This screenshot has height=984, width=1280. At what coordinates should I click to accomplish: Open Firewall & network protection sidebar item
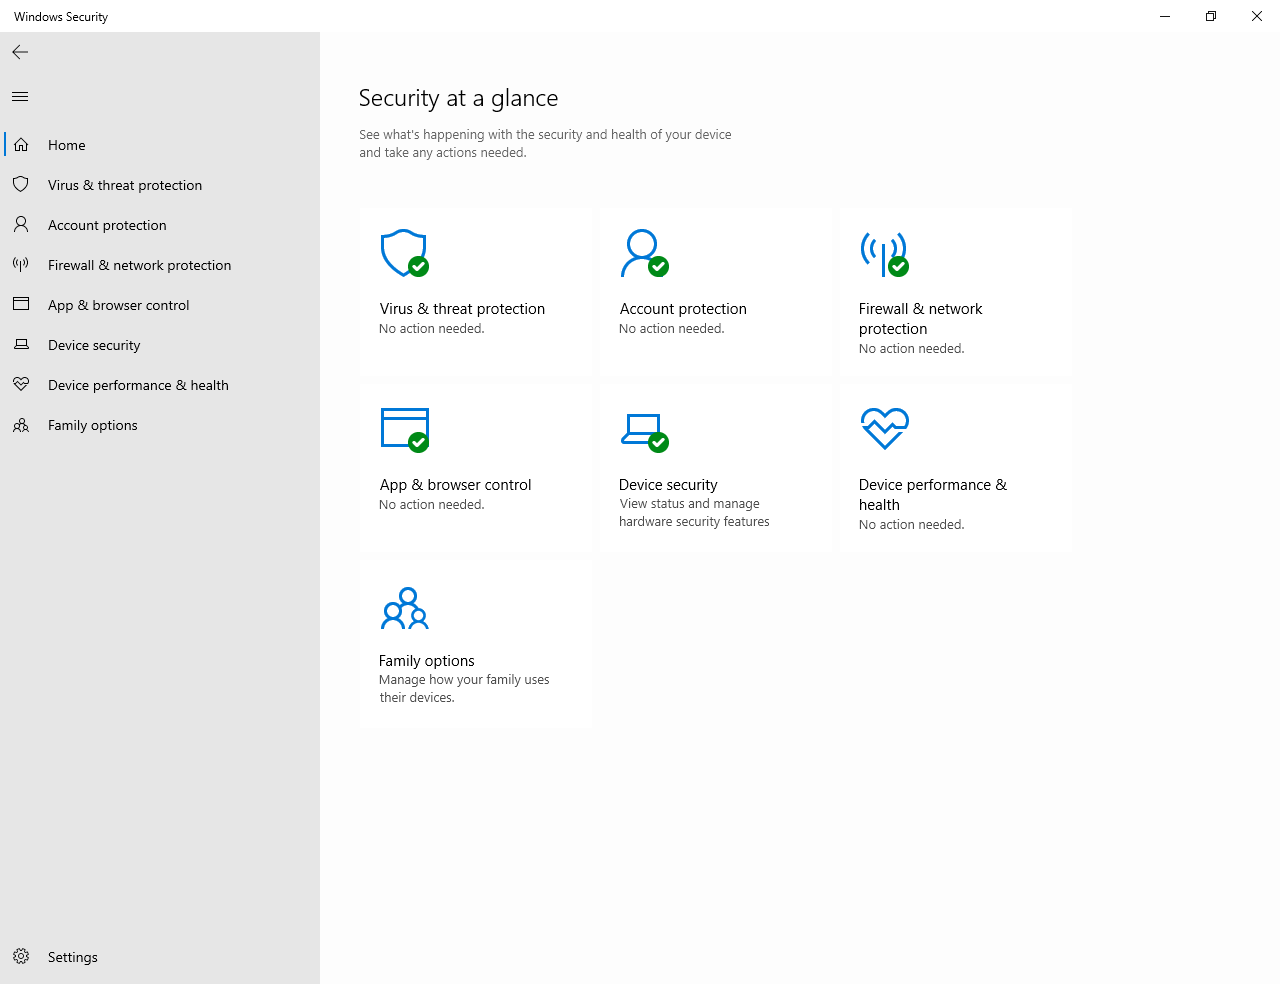(x=139, y=265)
